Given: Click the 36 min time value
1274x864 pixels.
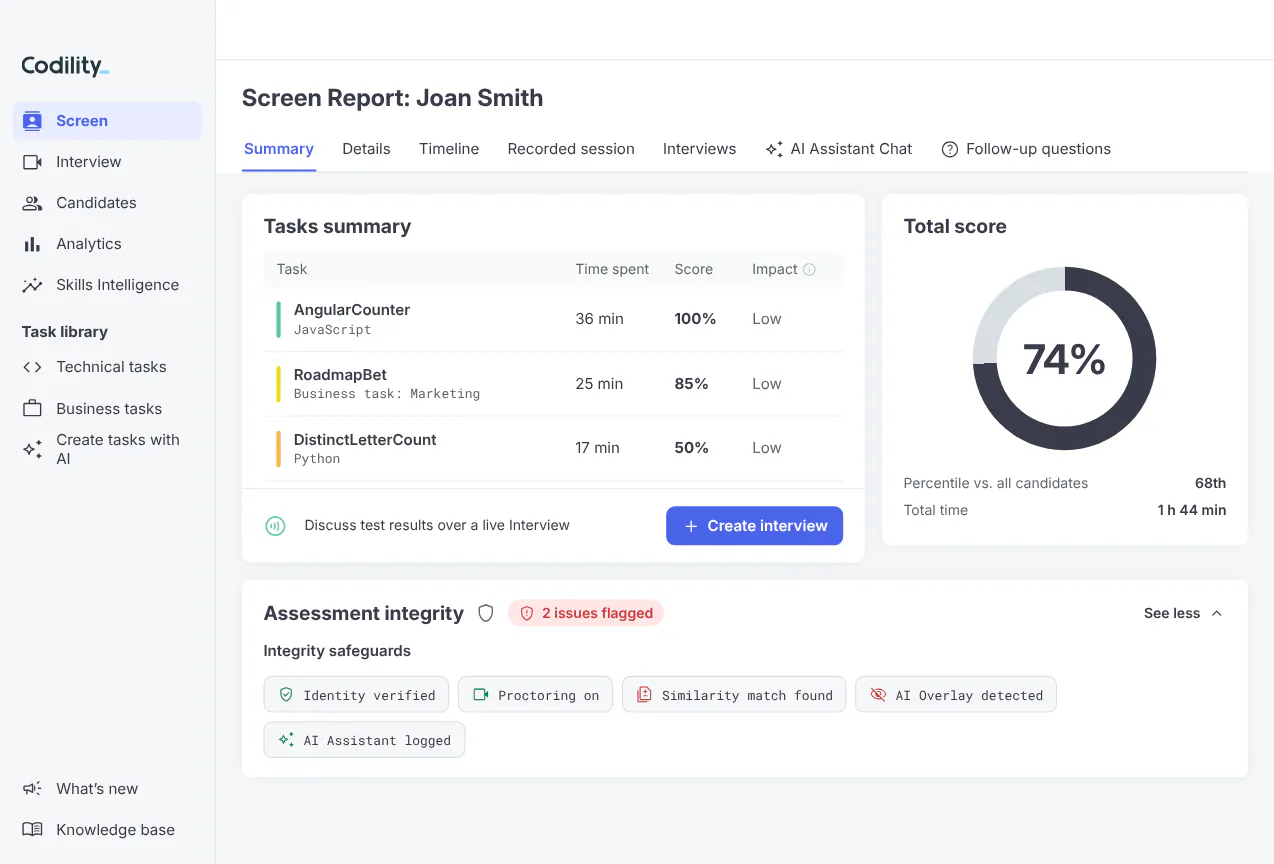Looking at the screenshot, I should (599, 319).
